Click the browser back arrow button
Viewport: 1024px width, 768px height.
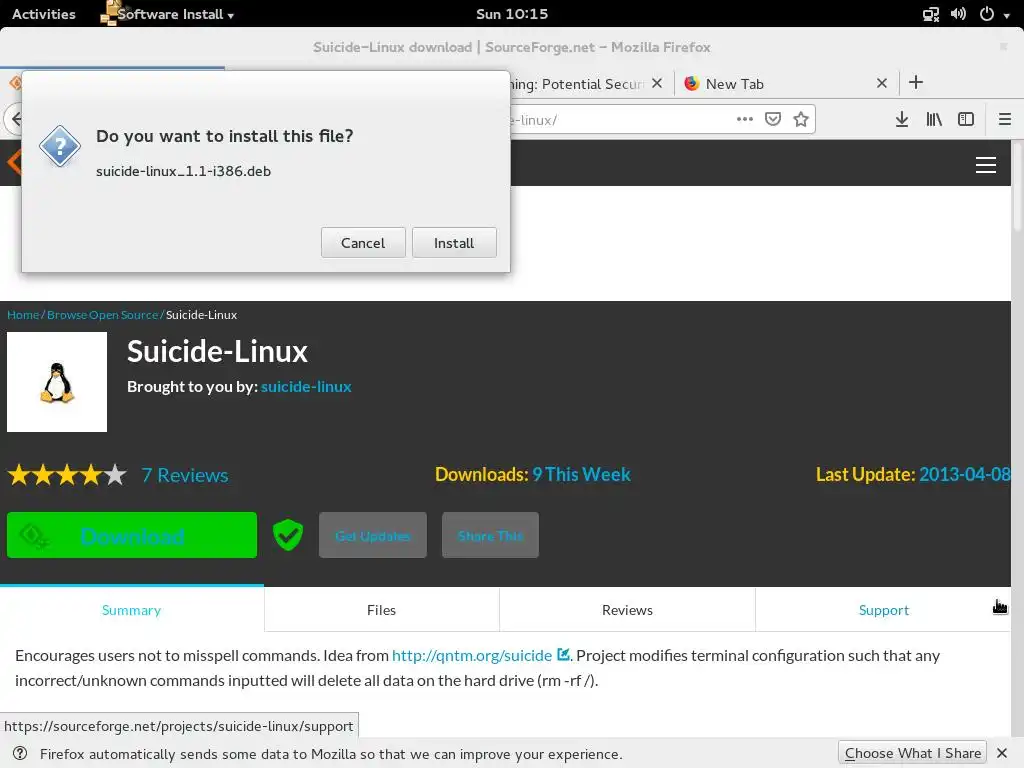click(x=14, y=119)
